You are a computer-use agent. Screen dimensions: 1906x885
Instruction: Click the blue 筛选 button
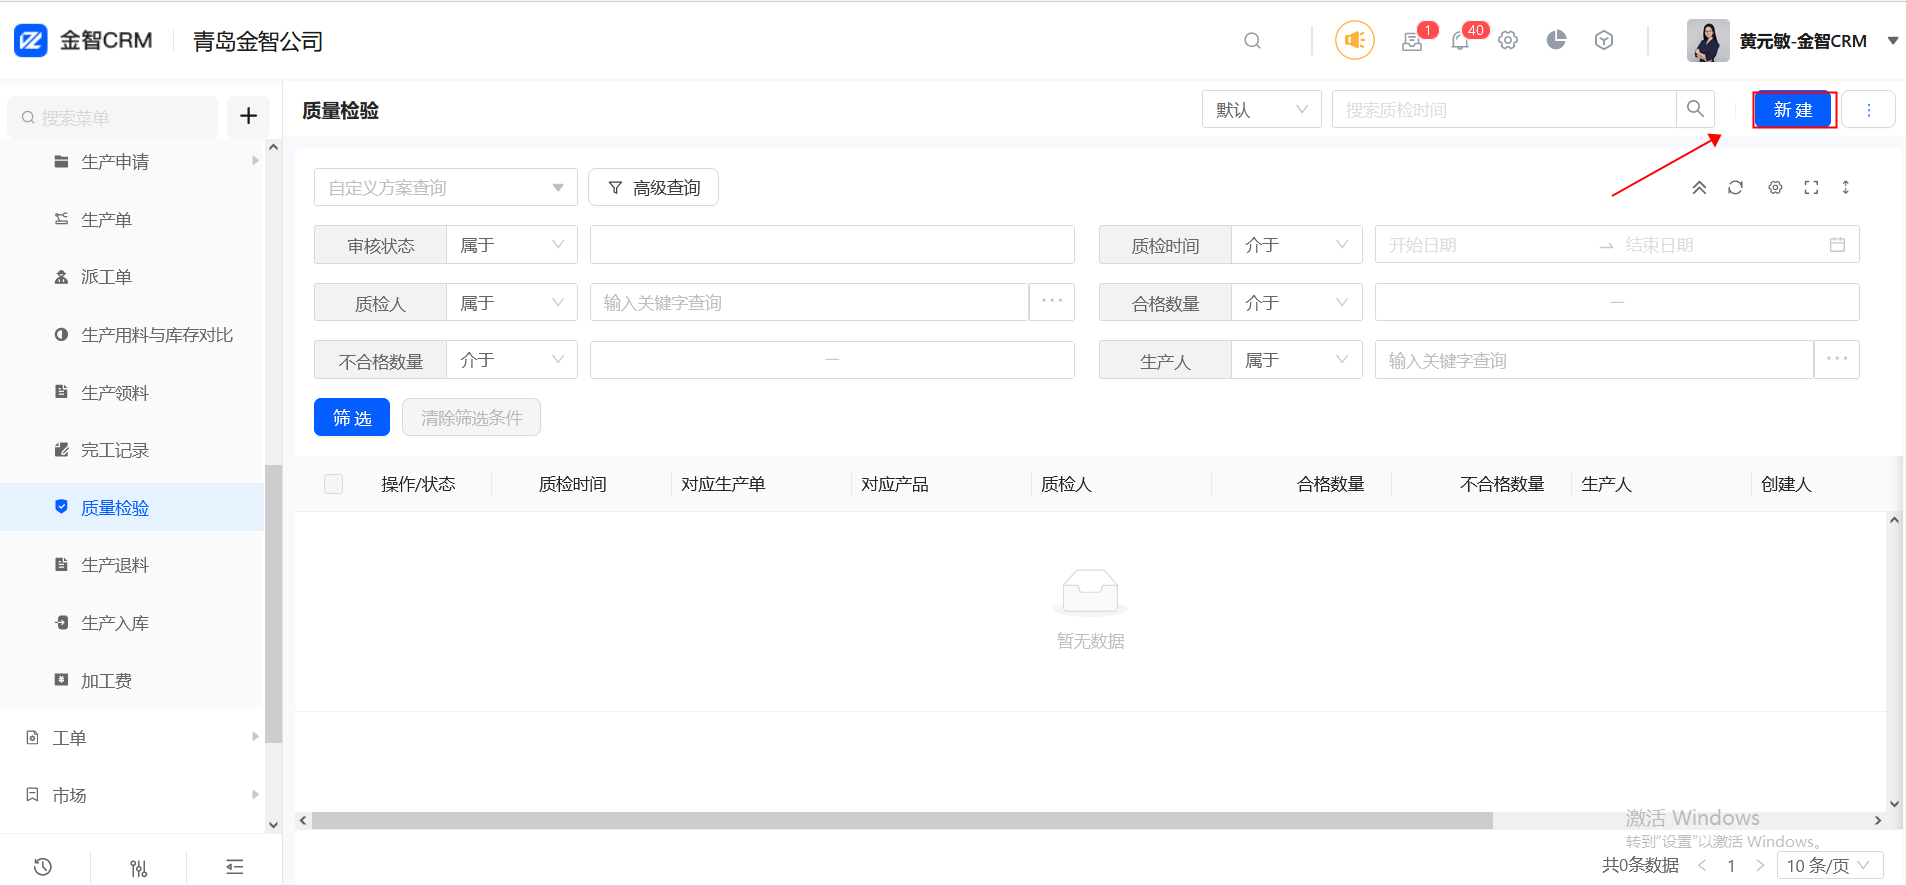coord(352,418)
